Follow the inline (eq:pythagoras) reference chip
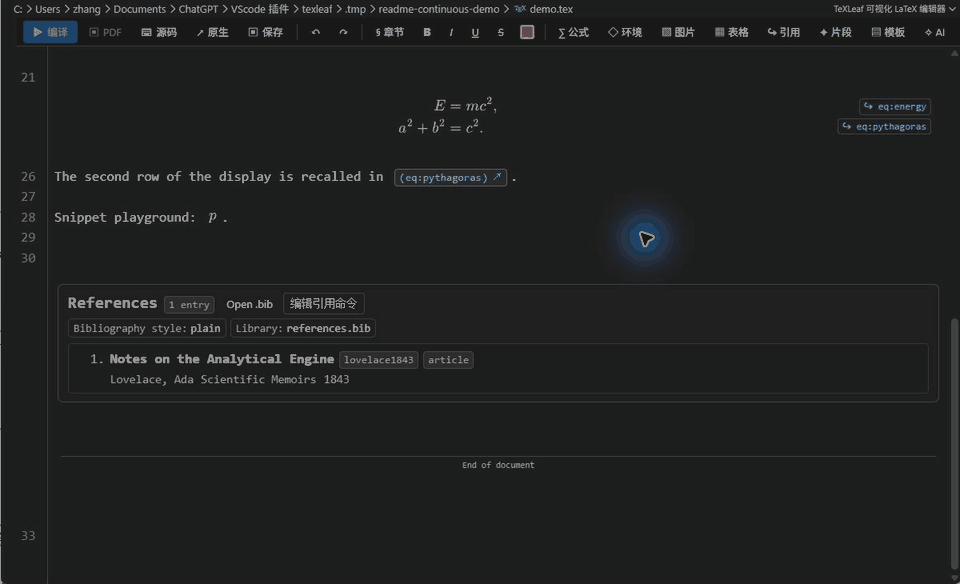 pyautogui.click(x=451, y=178)
